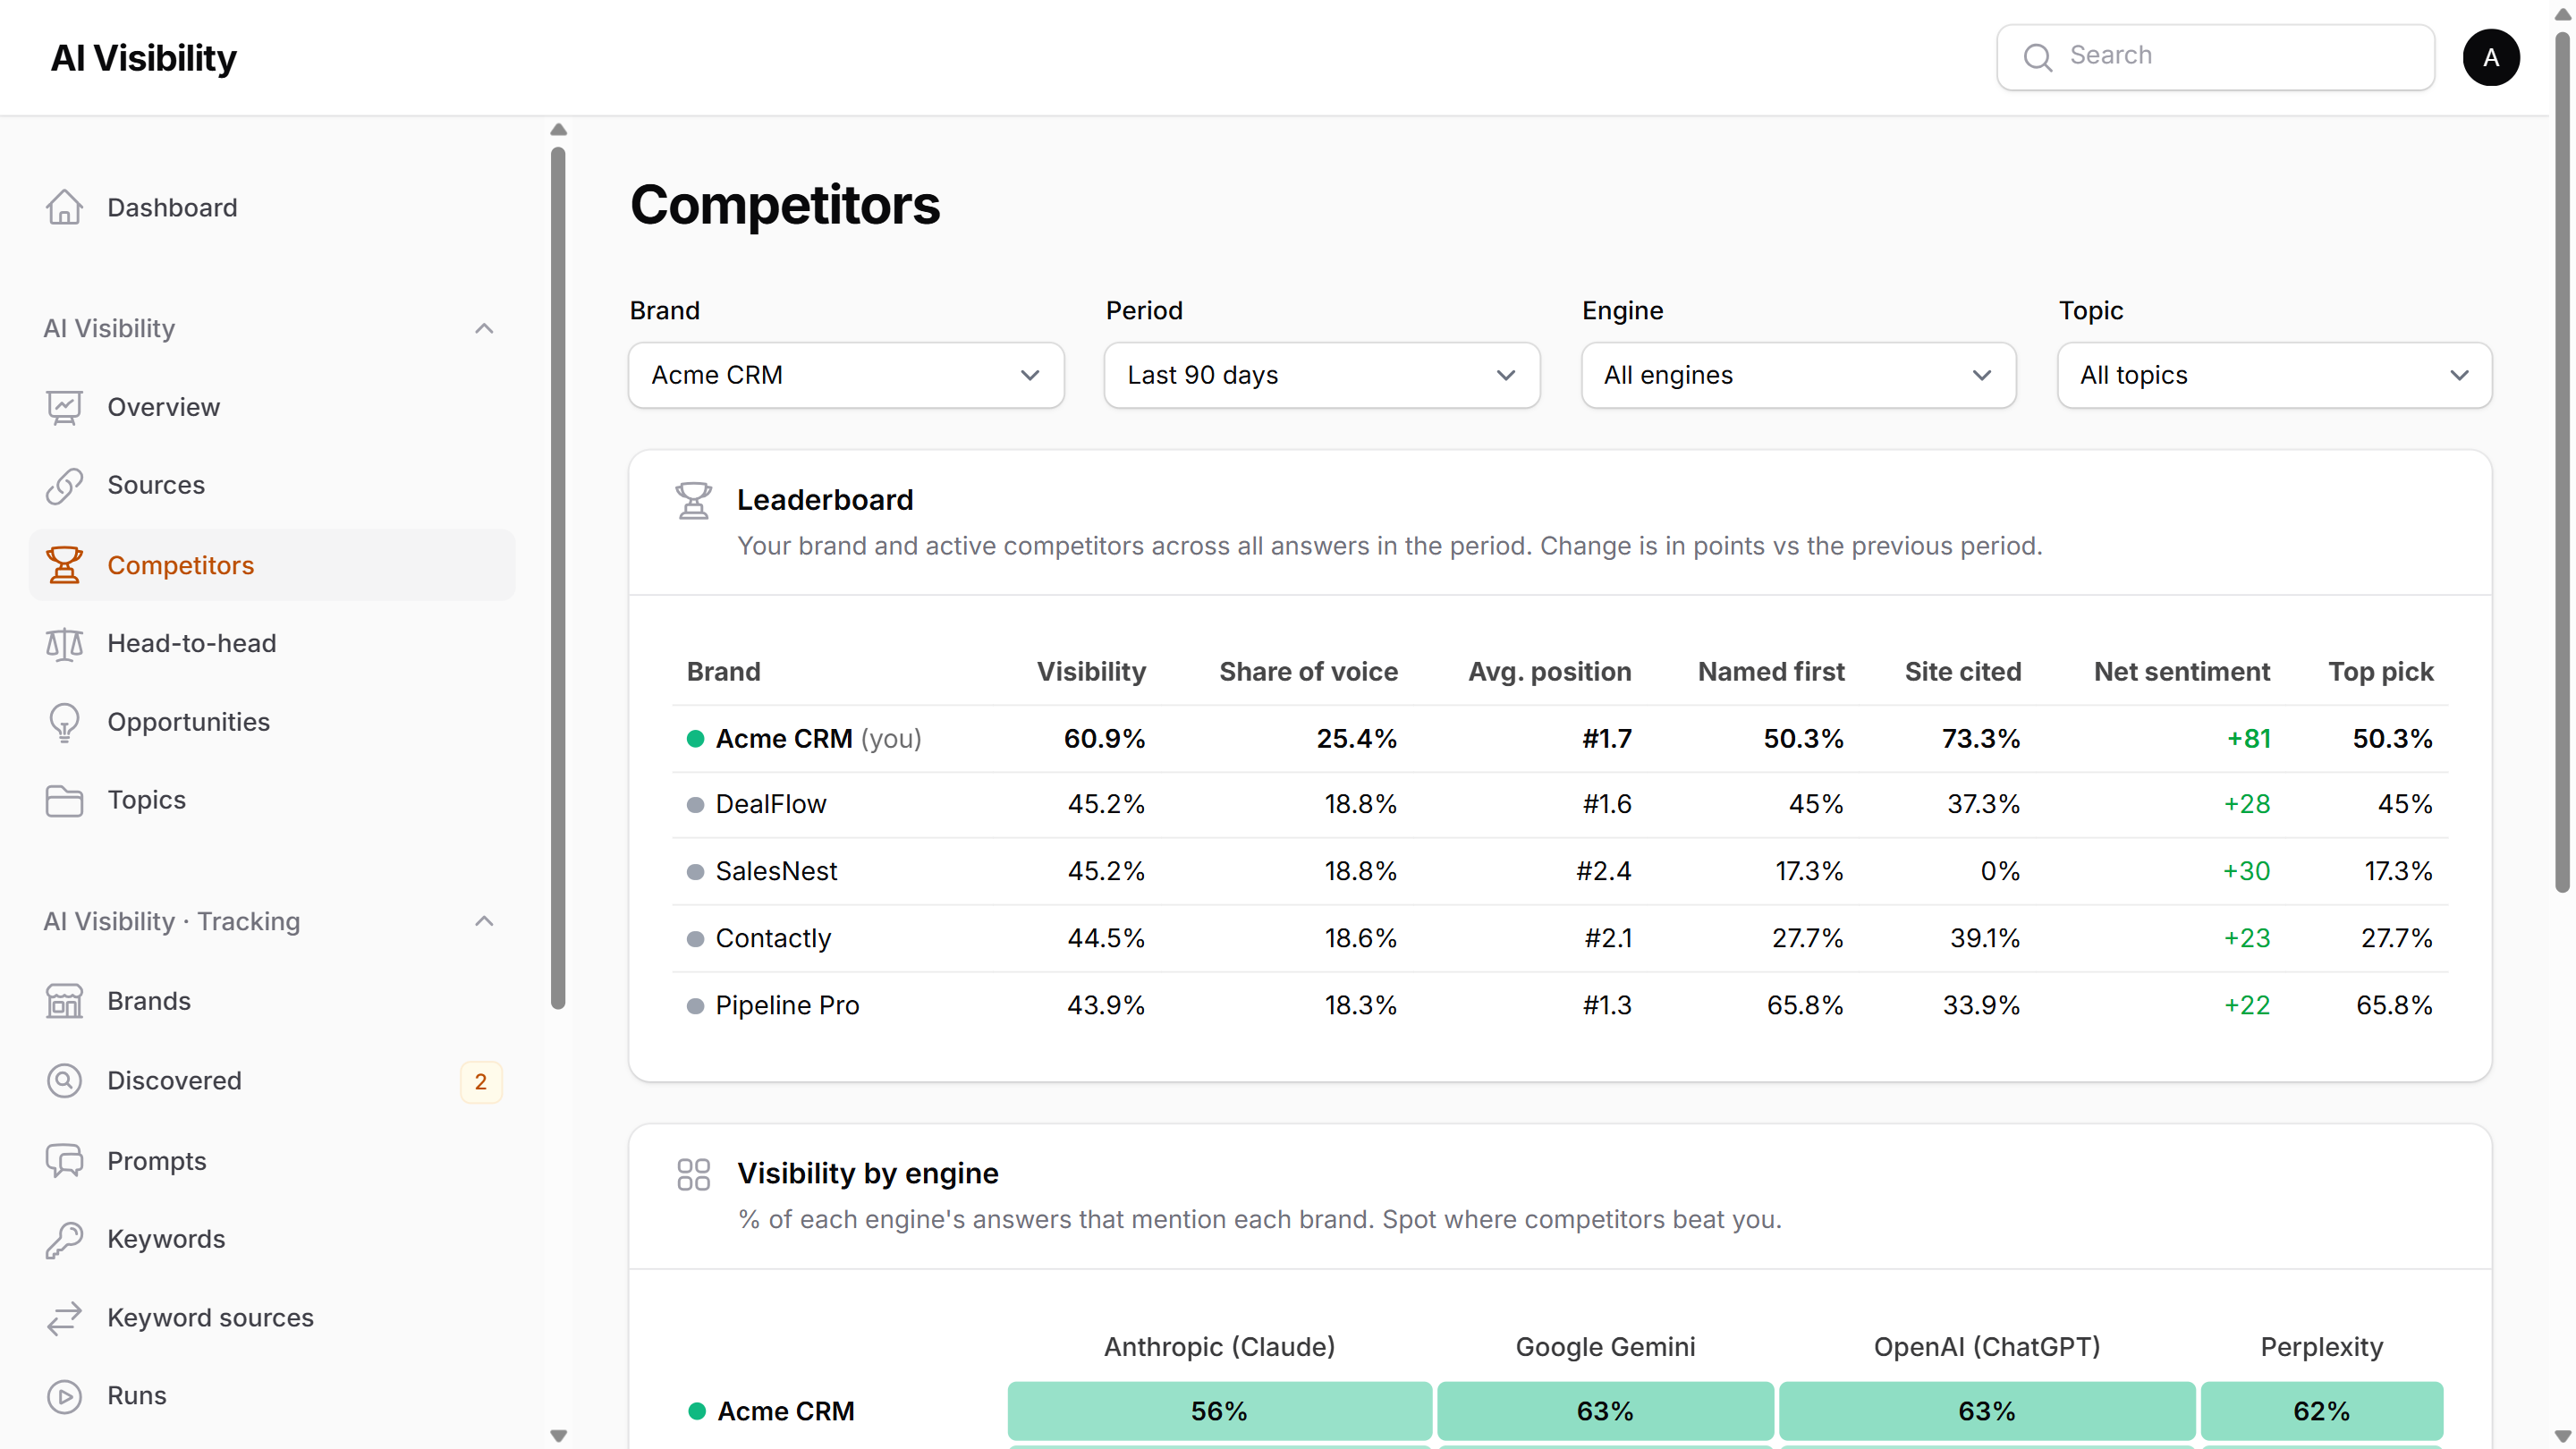This screenshot has height=1449, width=2576.
Task: Navigate to Brands
Action: [x=272, y=1001]
